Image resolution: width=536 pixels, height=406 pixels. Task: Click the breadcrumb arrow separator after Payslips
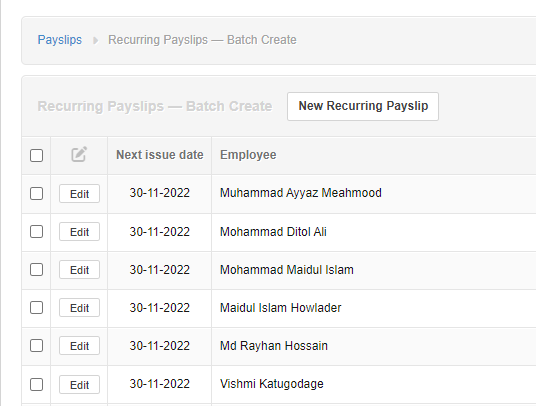pyautogui.click(x=95, y=40)
